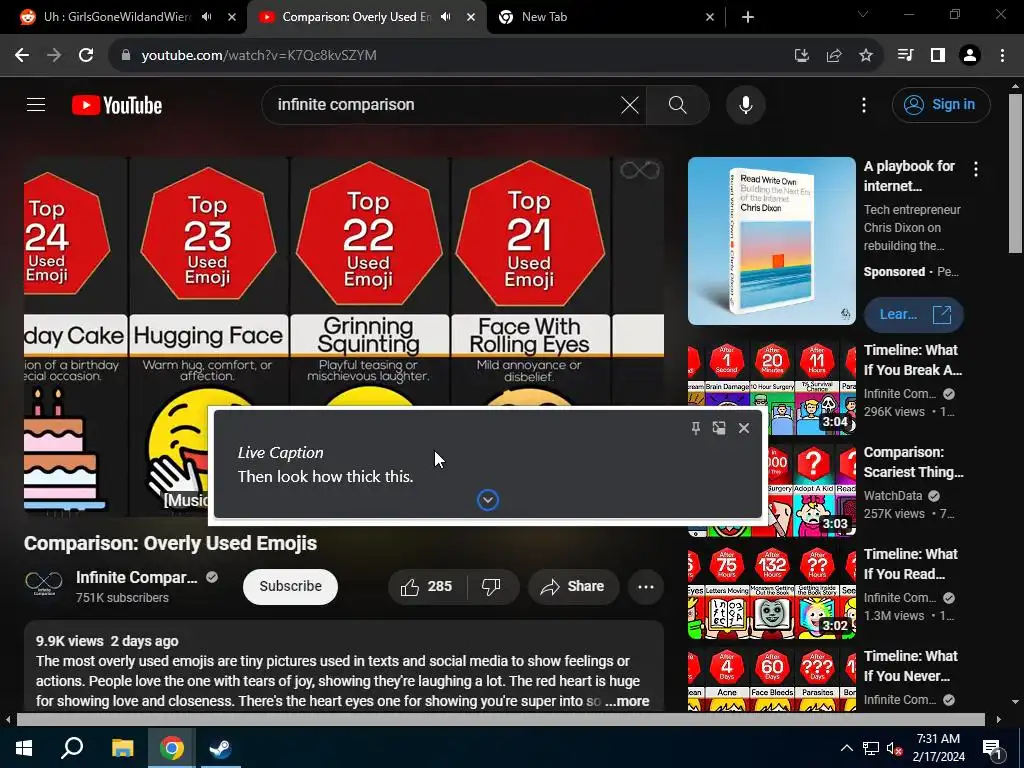
Task: Reload the YouTube page
Action: point(86,56)
